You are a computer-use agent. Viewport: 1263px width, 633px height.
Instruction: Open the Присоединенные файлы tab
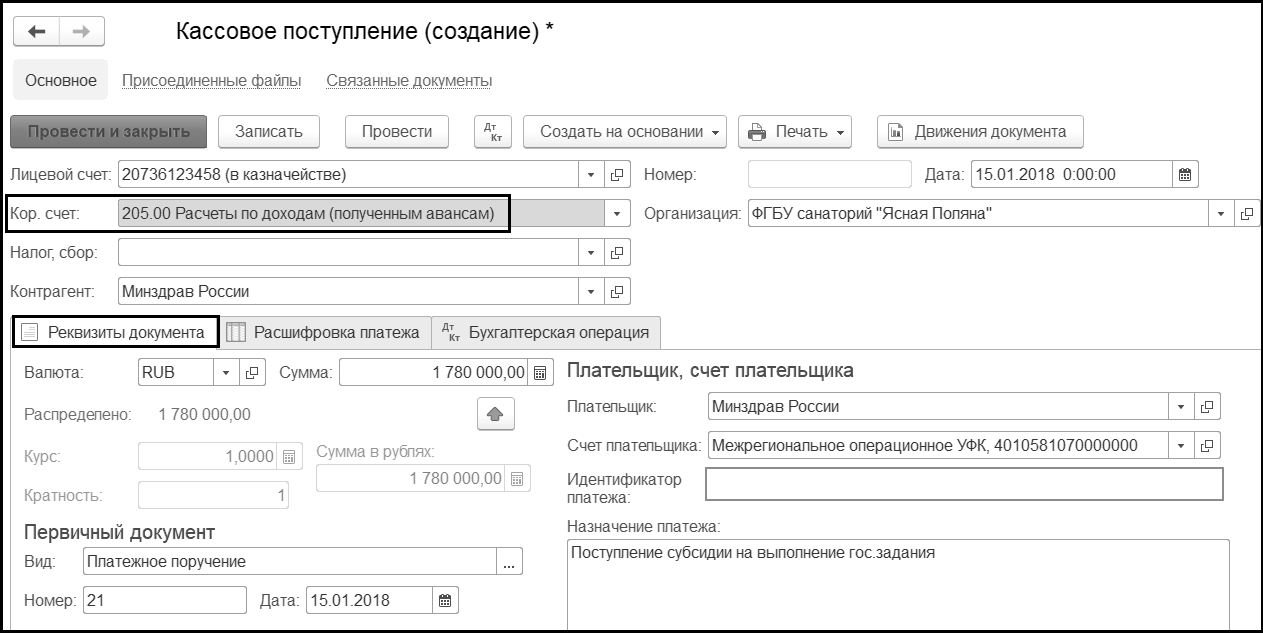[x=211, y=81]
